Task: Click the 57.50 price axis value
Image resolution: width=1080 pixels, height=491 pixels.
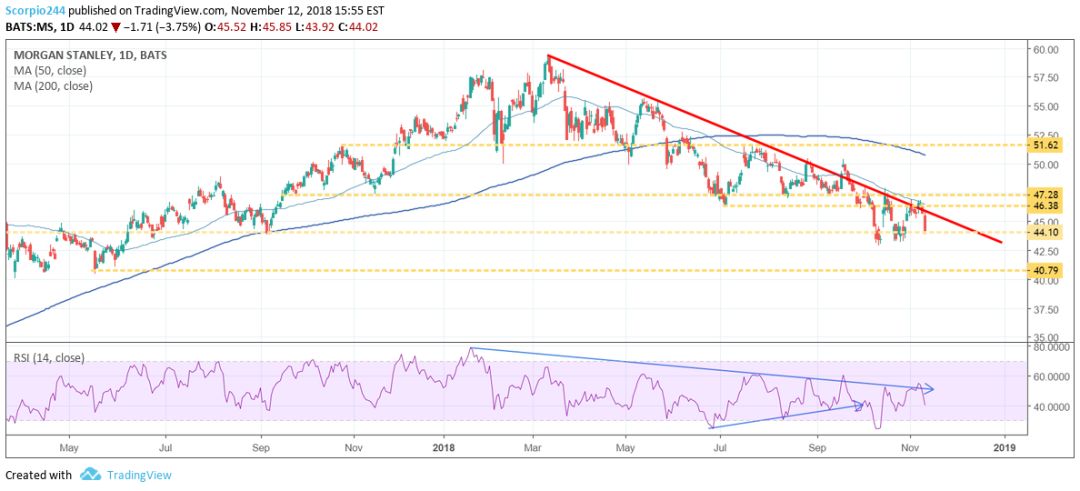Action: point(1048,78)
